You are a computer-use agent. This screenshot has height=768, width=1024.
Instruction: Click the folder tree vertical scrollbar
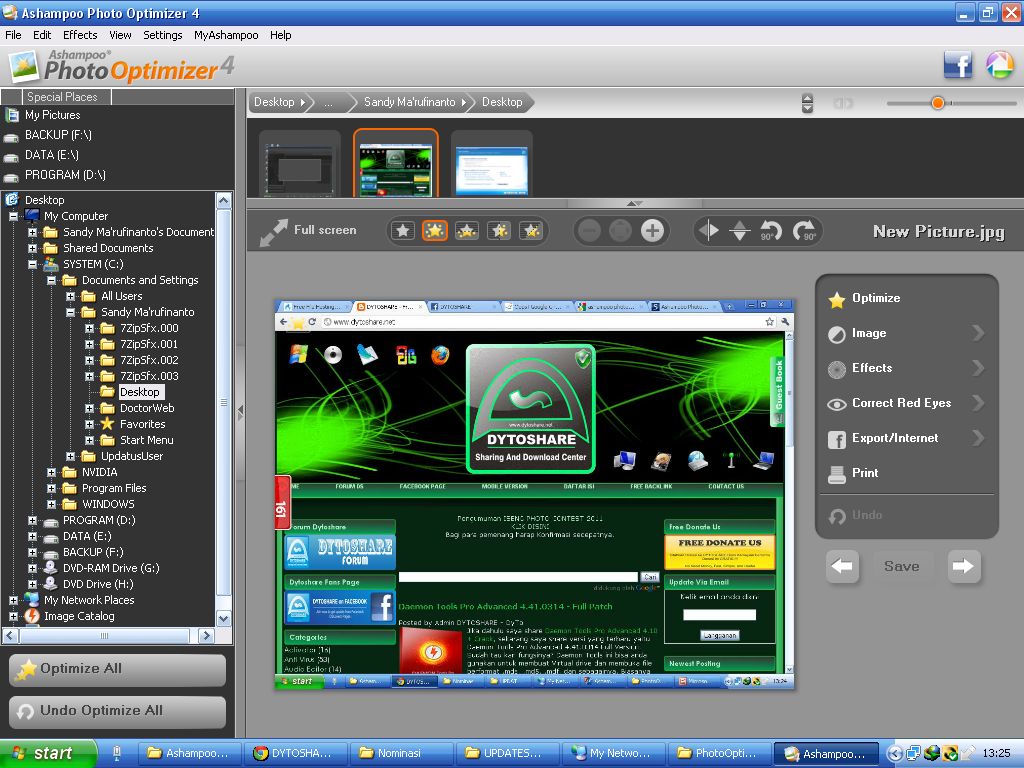coord(223,402)
